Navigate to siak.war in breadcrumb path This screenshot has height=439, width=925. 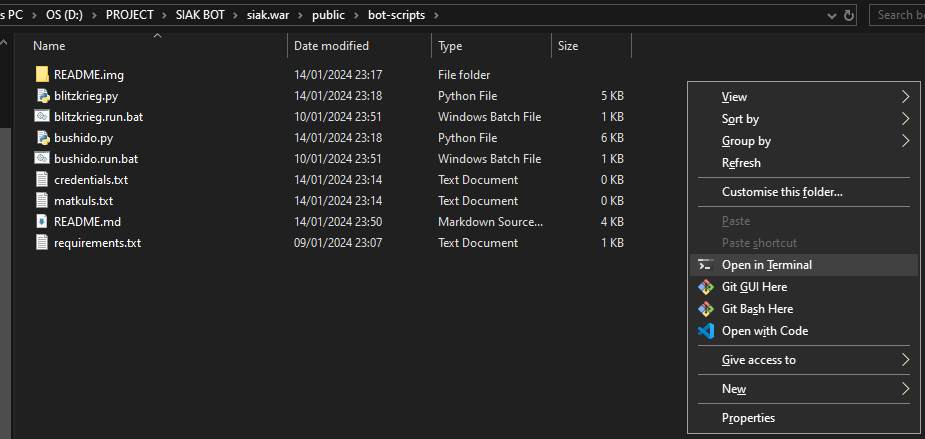[268, 15]
